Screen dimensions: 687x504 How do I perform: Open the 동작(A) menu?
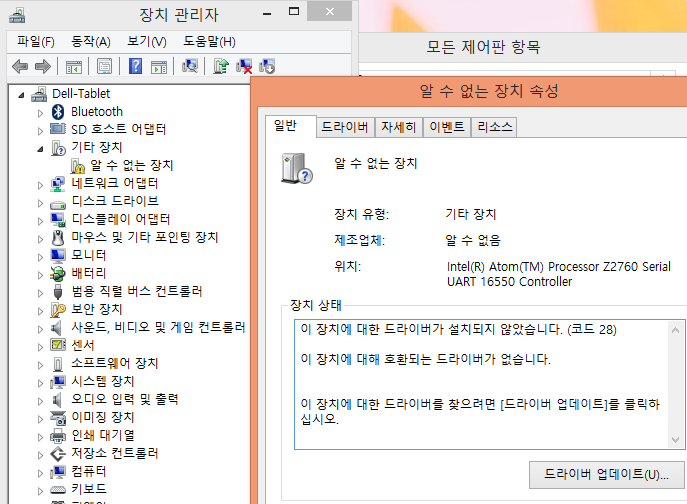pos(91,42)
